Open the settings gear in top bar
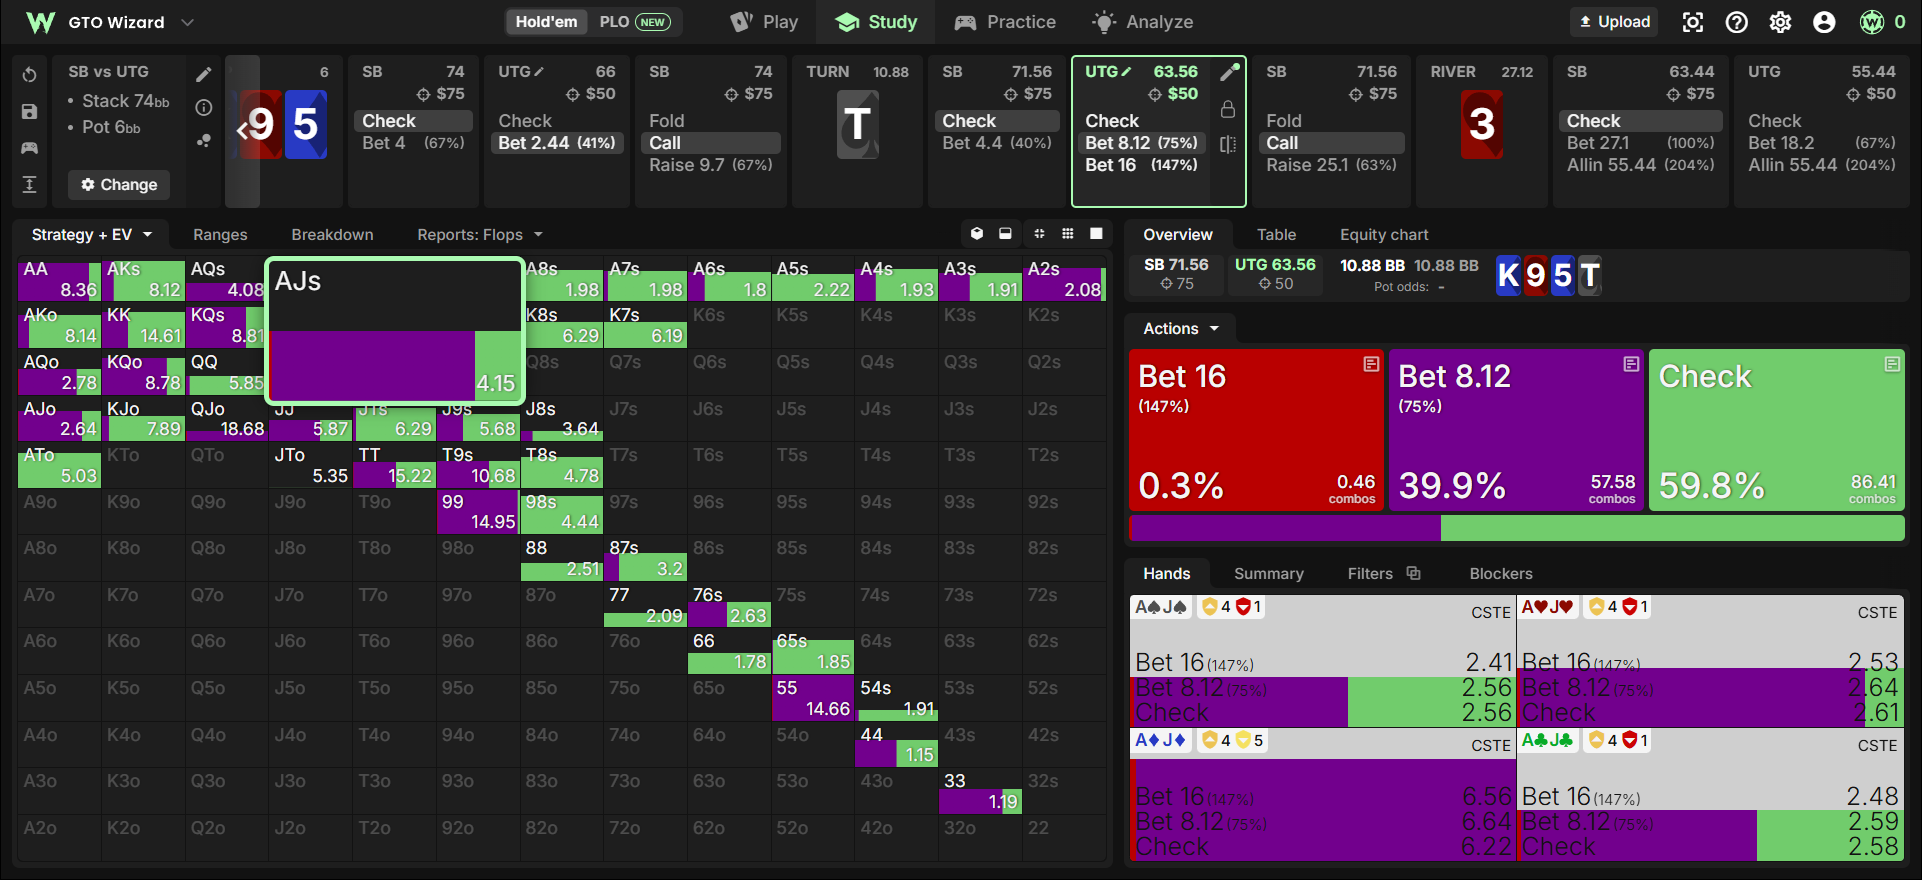 click(1780, 22)
